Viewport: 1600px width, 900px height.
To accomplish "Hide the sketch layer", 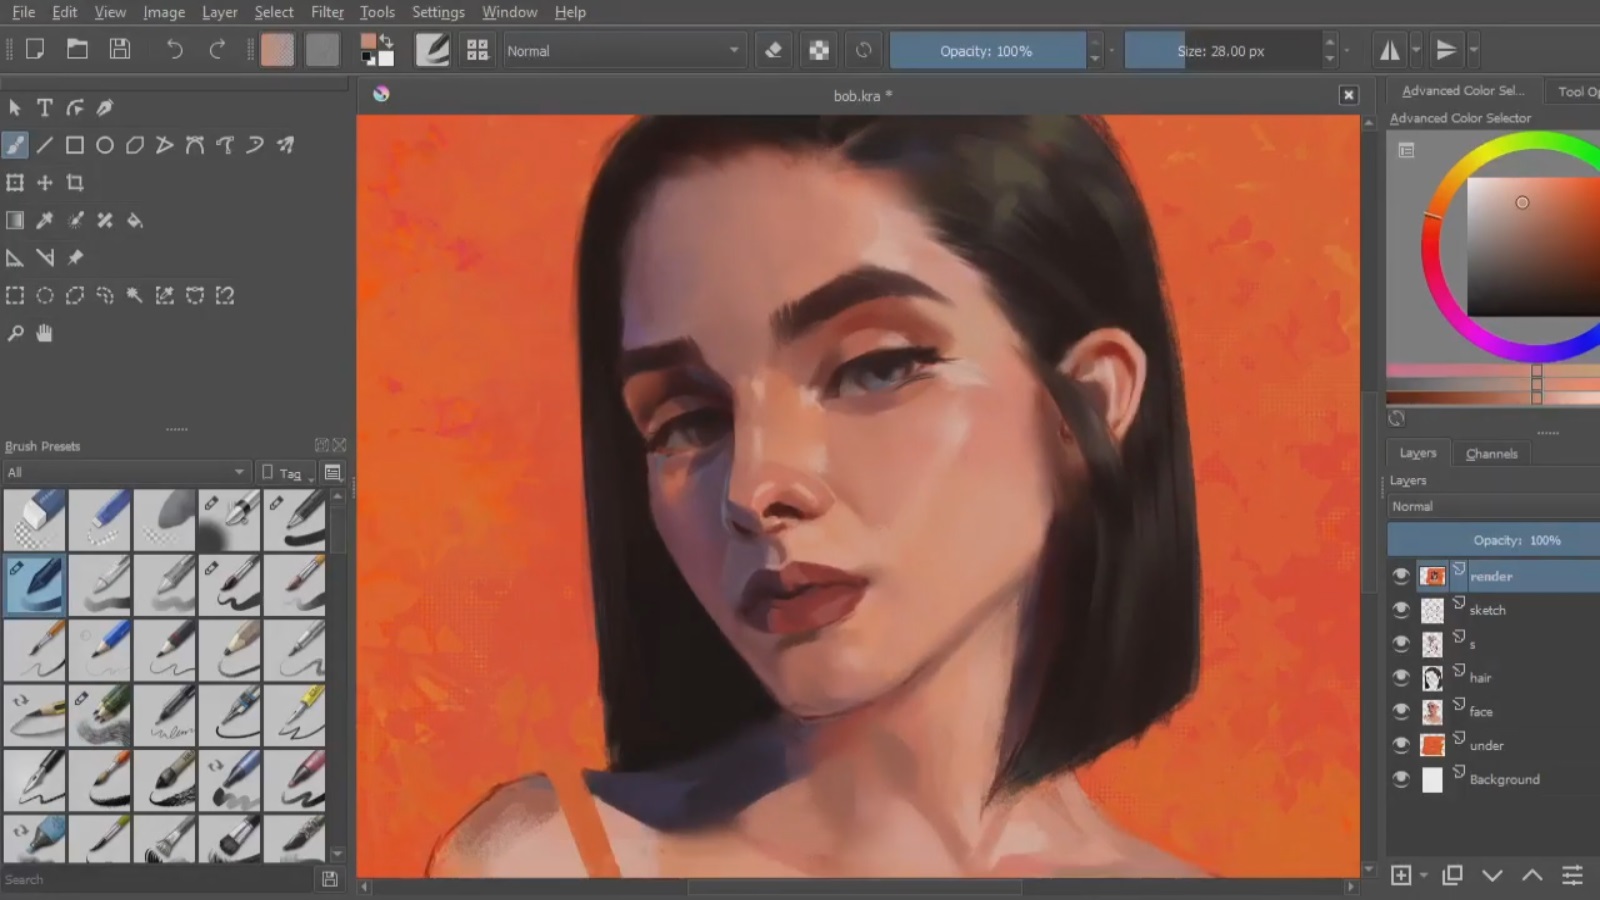I will (1401, 610).
